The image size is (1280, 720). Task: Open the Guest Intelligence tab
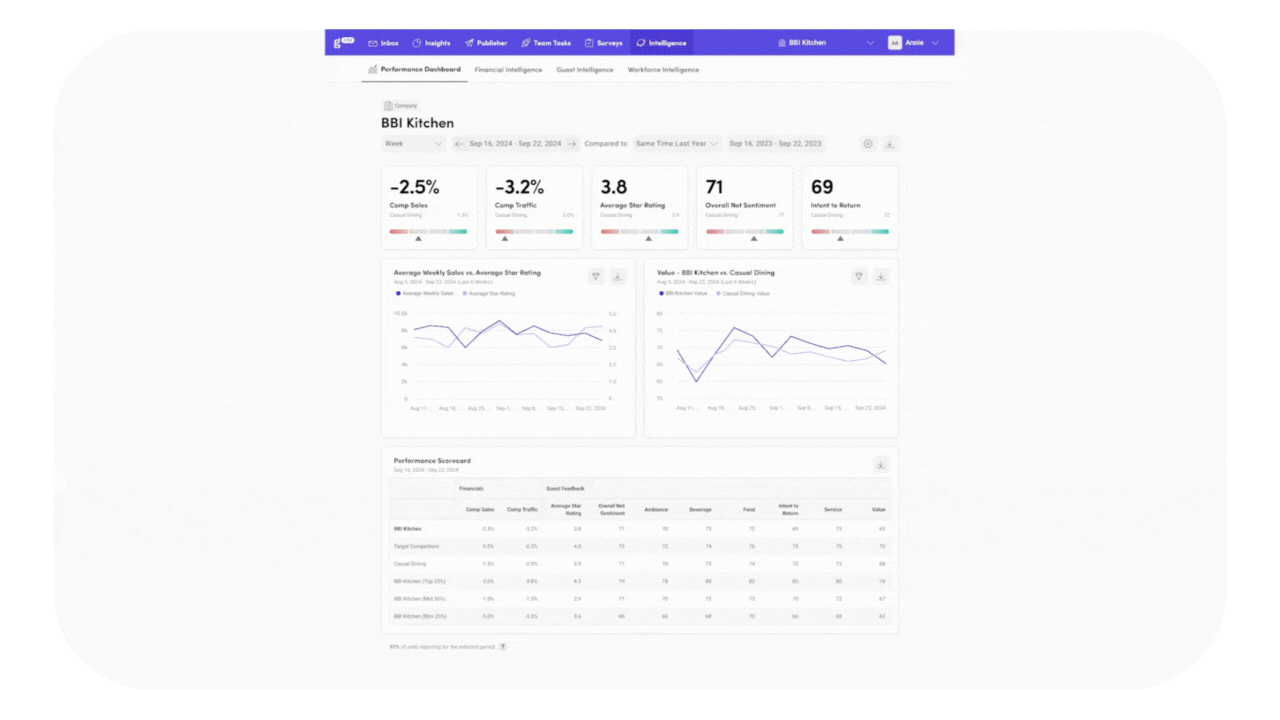click(x=585, y=70)
